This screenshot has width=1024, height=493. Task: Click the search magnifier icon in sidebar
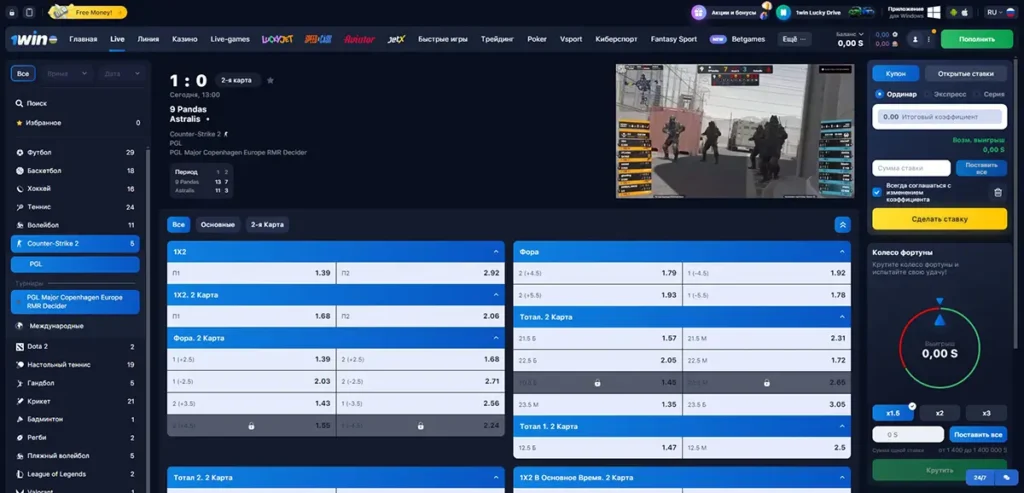click(x=20, y=103)
